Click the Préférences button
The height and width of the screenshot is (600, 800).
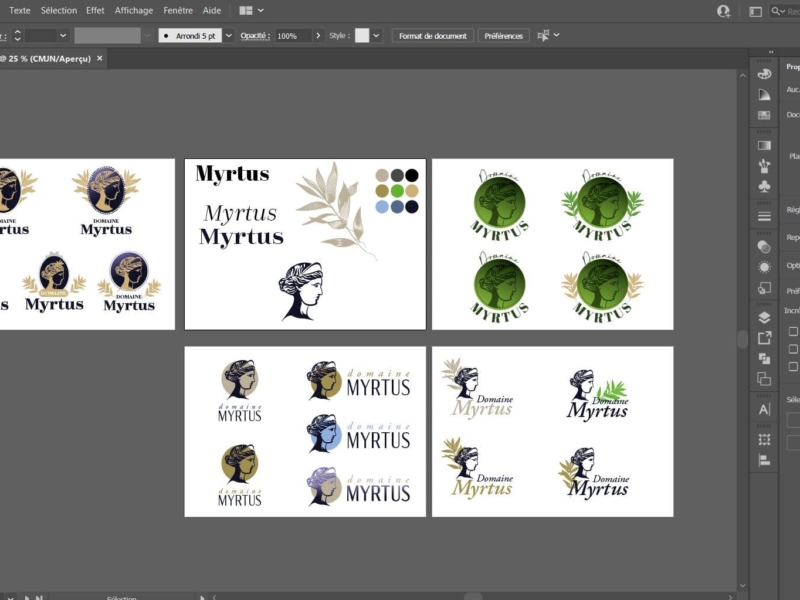point(503,35)
